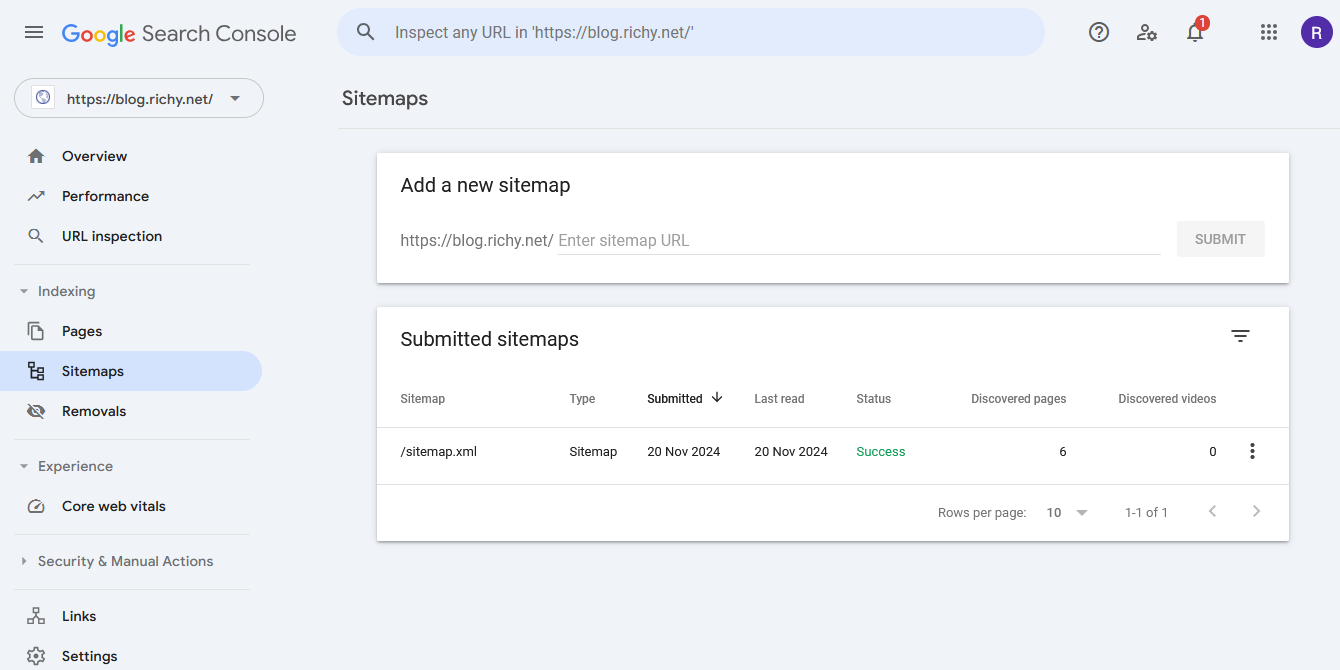The height and width of the screenshot is (670, 1340).
Task: Click the Sitemaps tree icon
Action: (36, 371)
